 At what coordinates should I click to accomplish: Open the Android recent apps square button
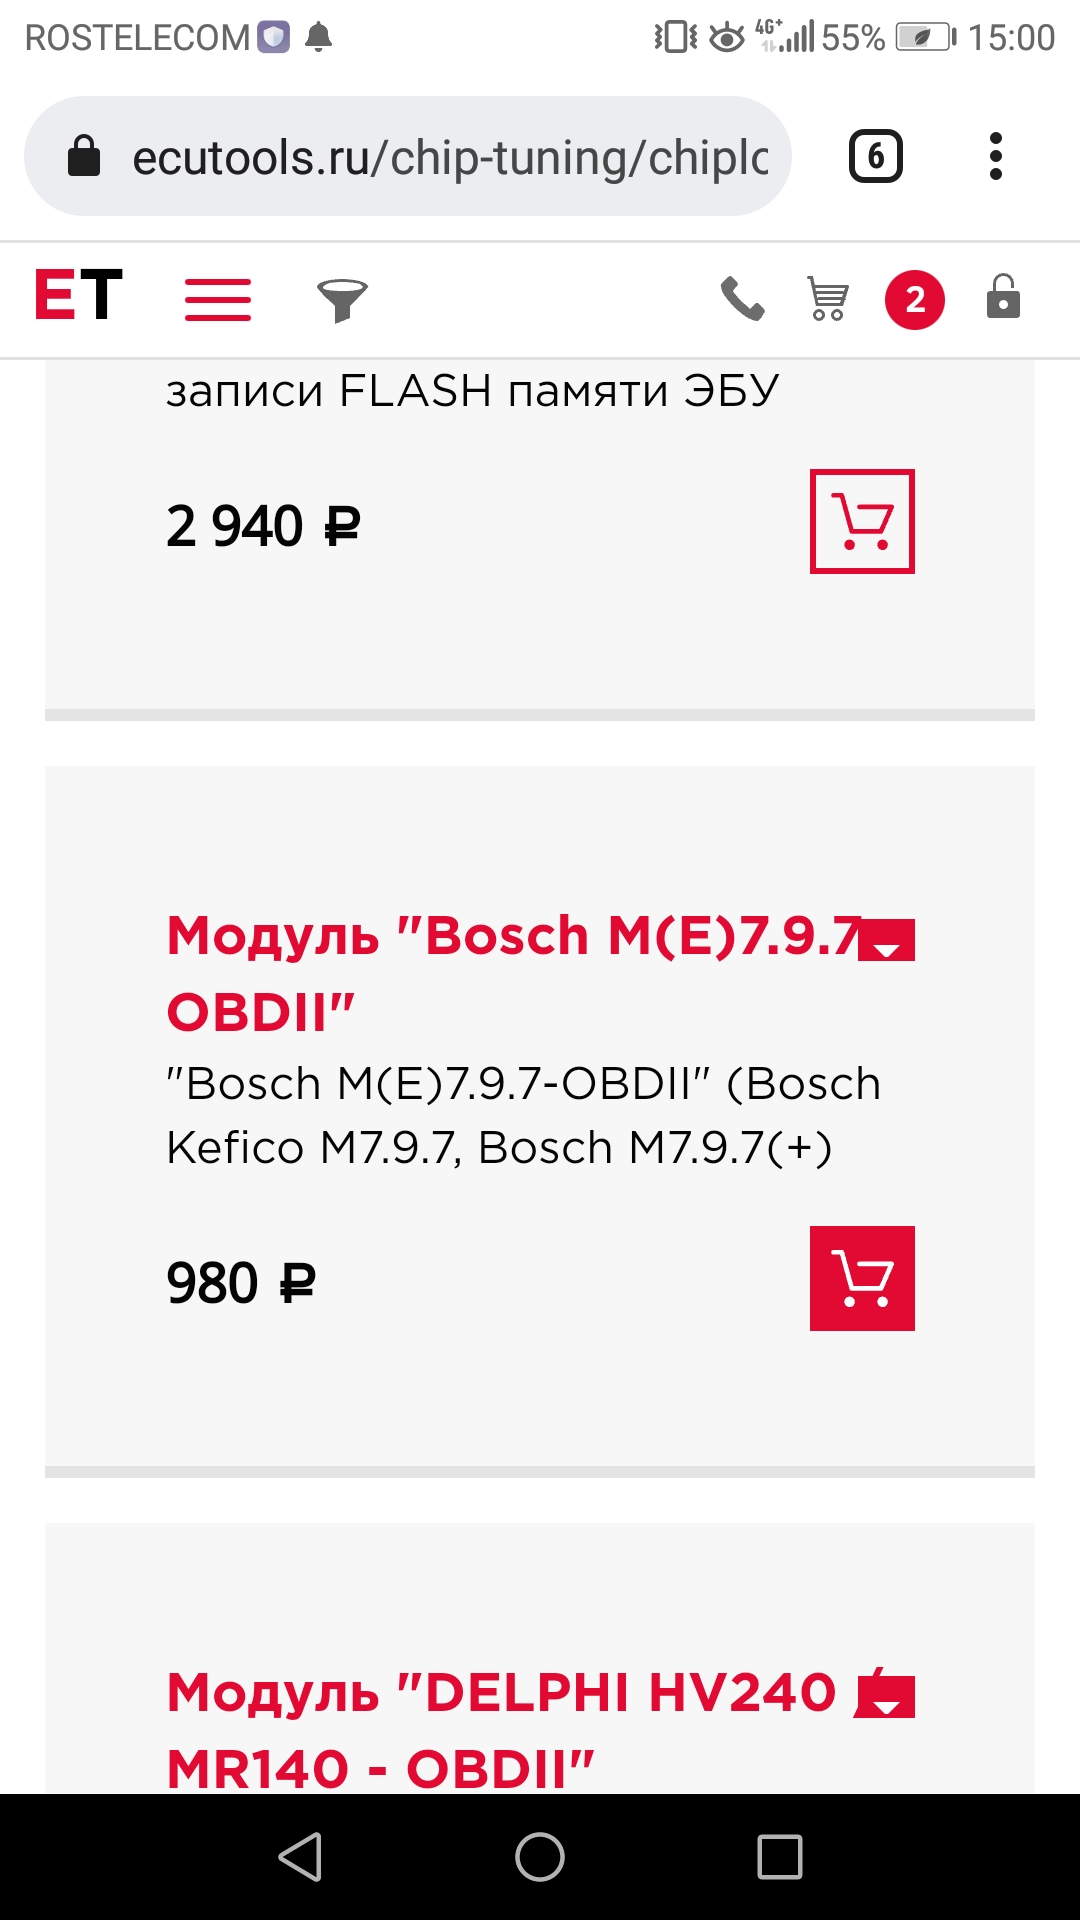pos(780,1857)
